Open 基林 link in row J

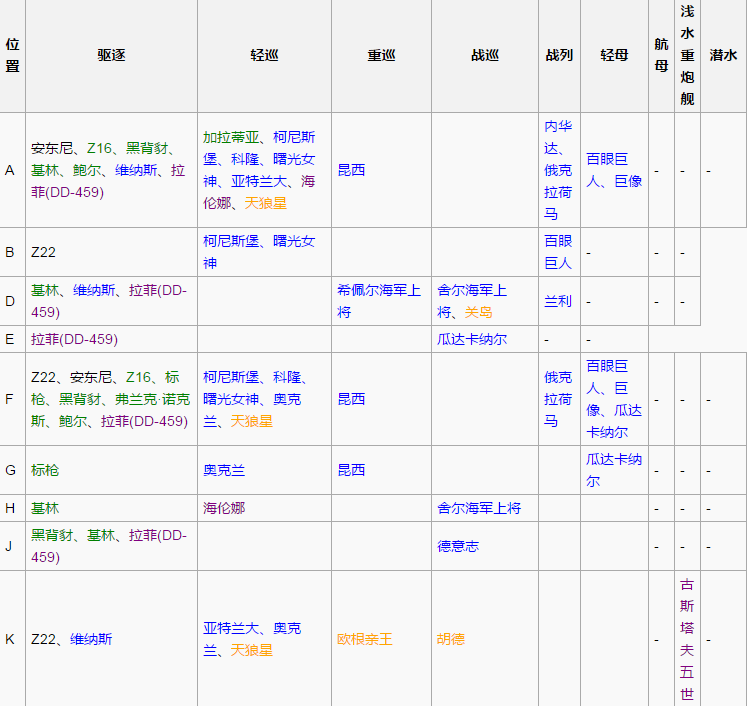click(x=101, y=535)
